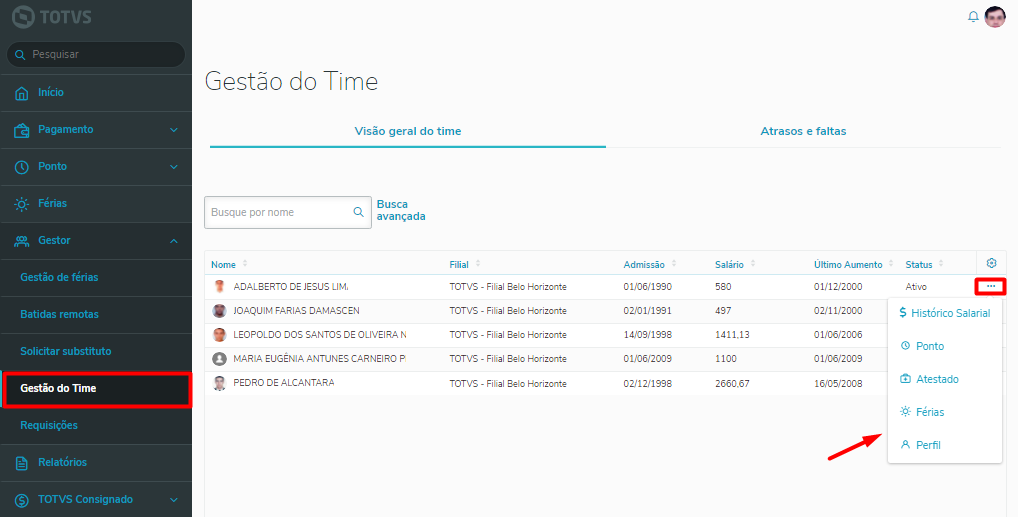Screen dimensions: 1018x517
Task: Click name ADALBERTO DE JESUS LIMA
Action: [x=290, y=286]
